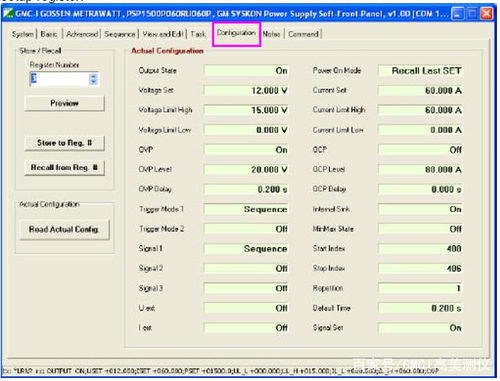Click the app icon in title bar

8,14
